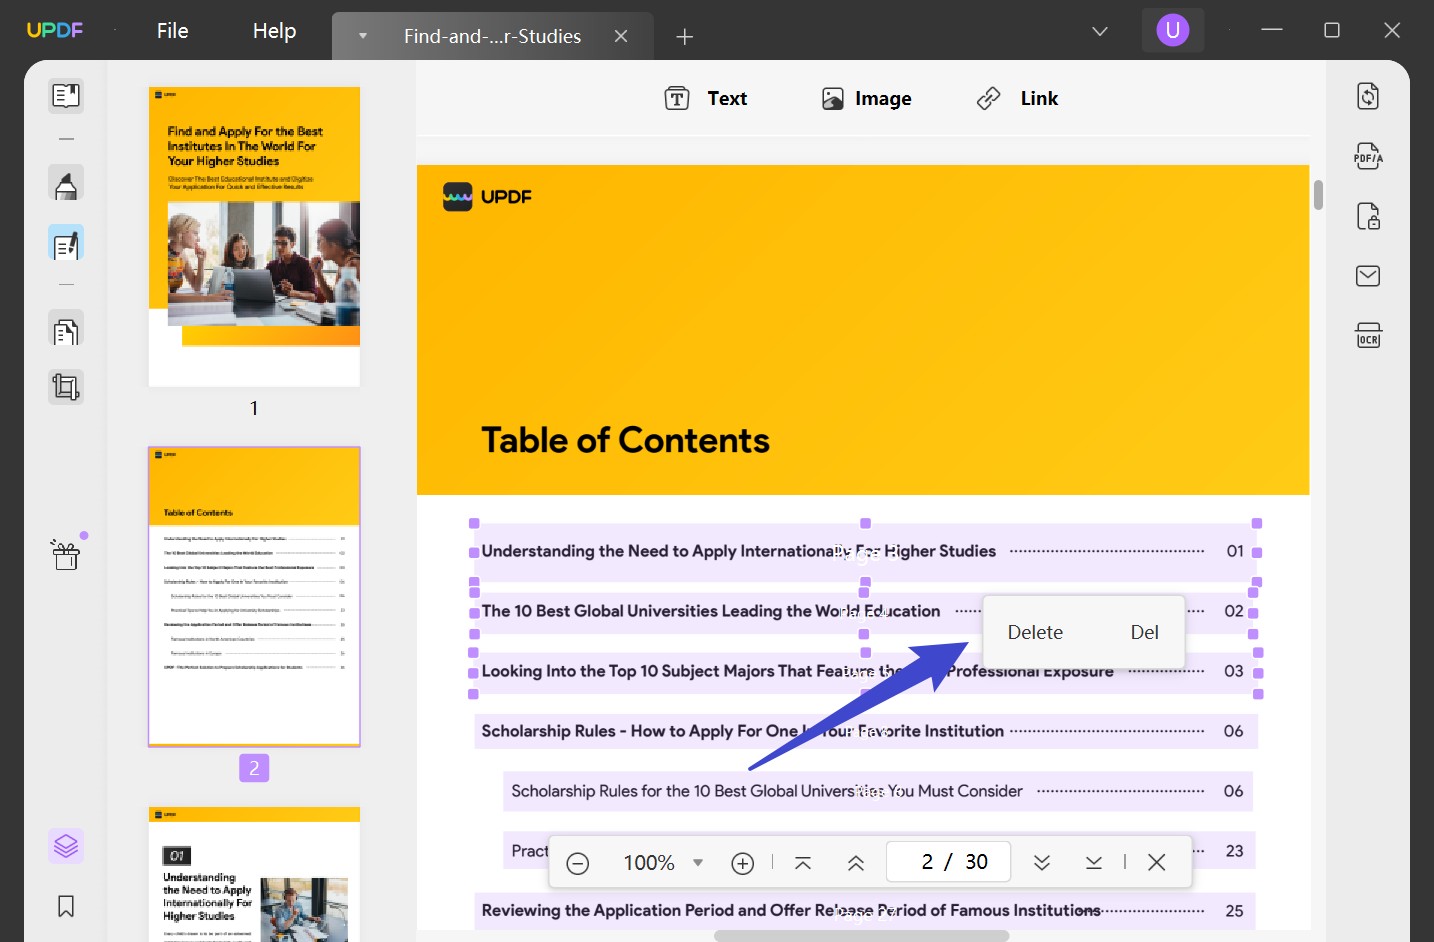
Task: Click the 'Table of Contents' heading
Action: pos(626,440)
